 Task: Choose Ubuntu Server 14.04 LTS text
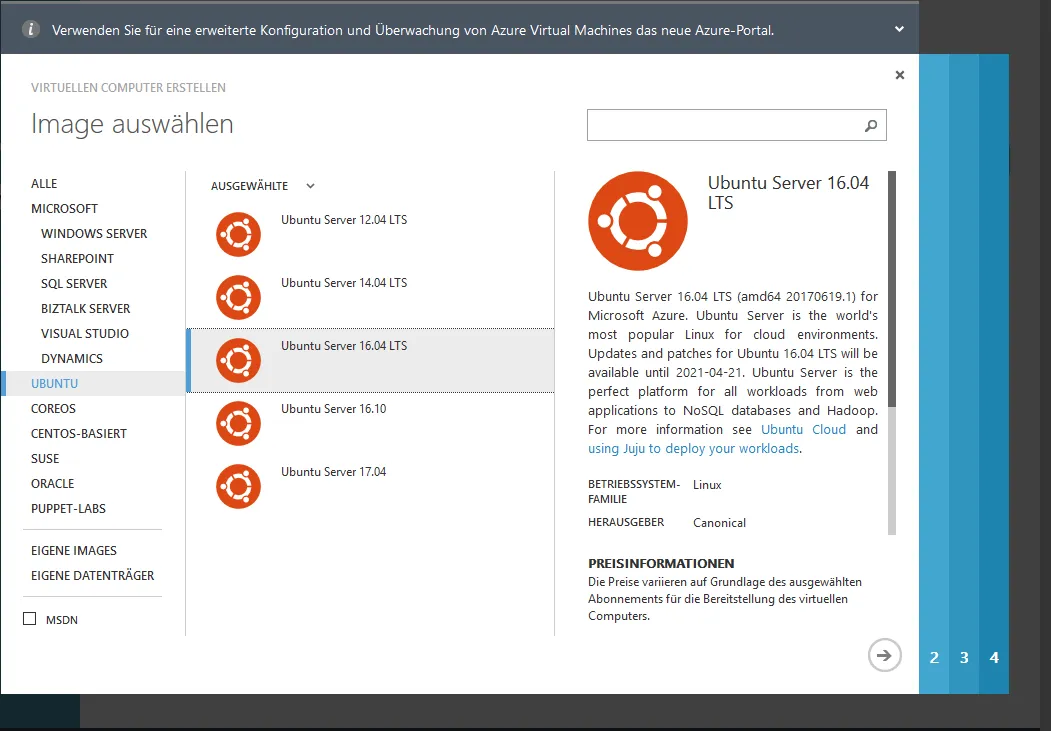pos(344,283)
